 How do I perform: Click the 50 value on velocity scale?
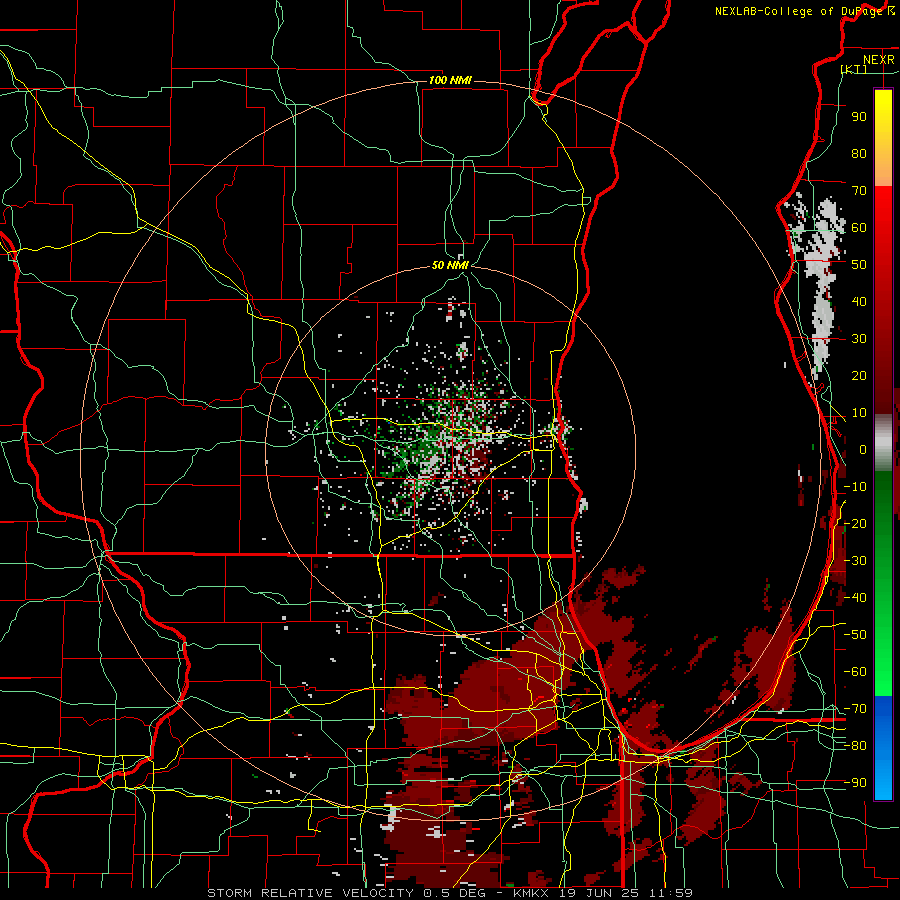tap(859, 265)
